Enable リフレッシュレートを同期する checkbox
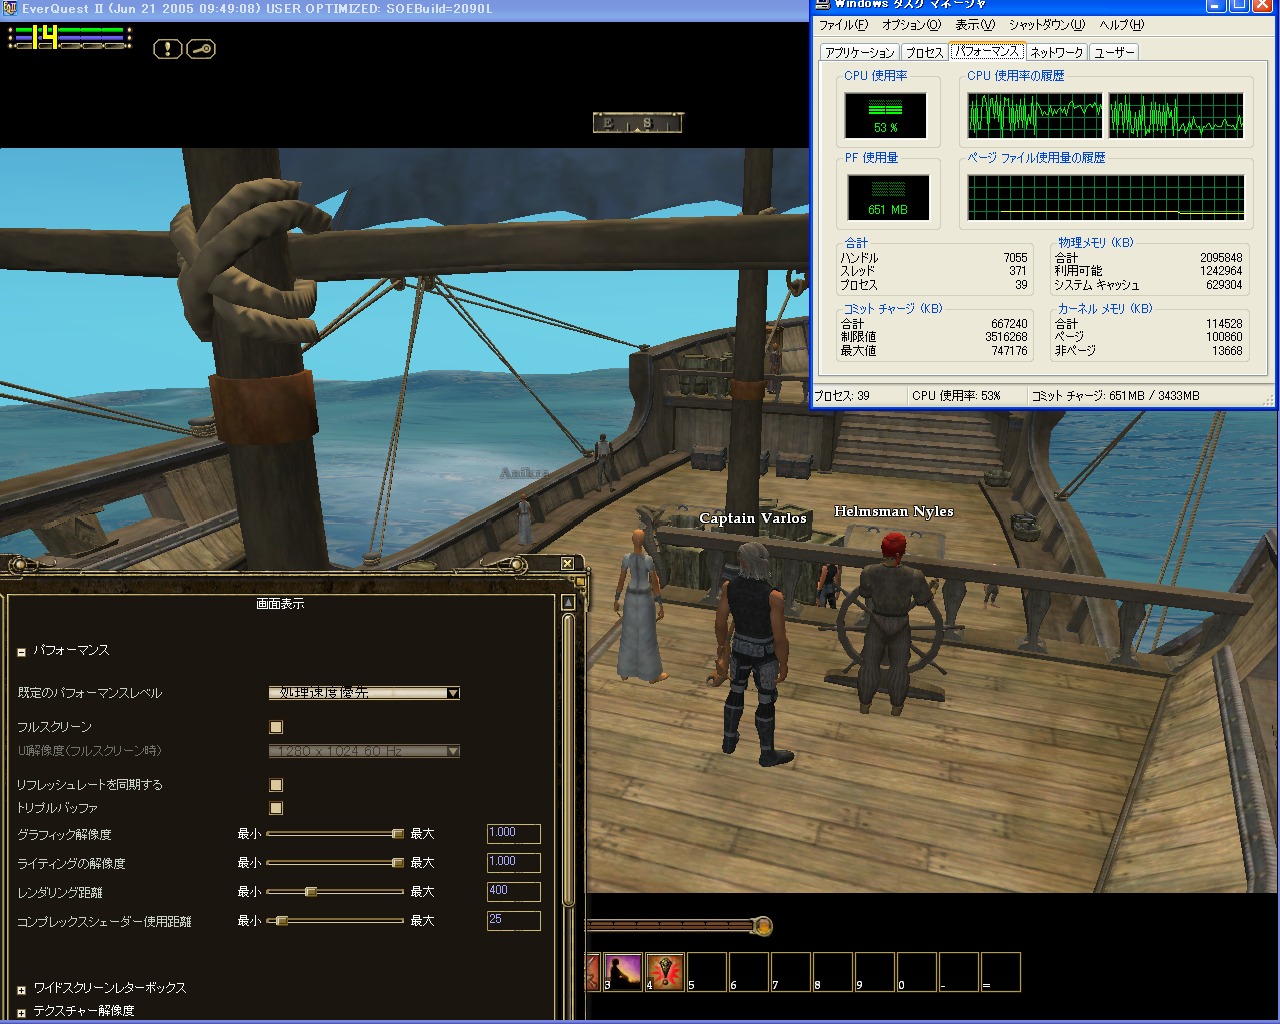The height and width of the screenshot is (1024, 1280). click(x=276, y=785)
